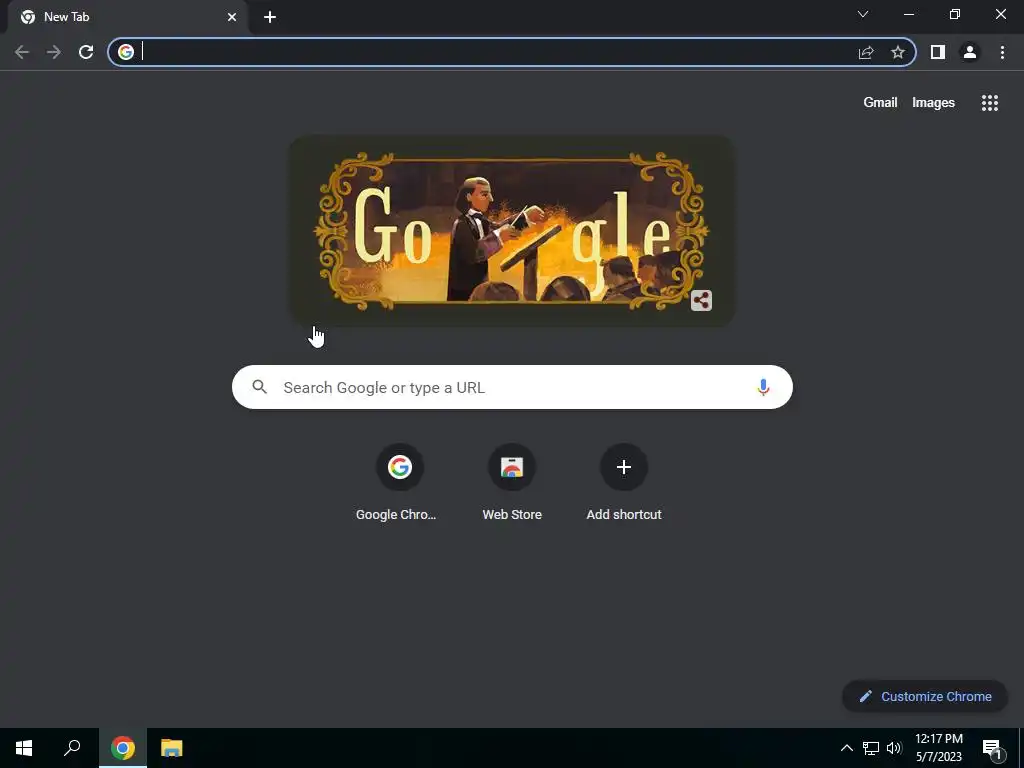The width and height of the screenshot is (1024, 768).
Task: Open the Google apps grid
Action: click(x=990, y=103)
